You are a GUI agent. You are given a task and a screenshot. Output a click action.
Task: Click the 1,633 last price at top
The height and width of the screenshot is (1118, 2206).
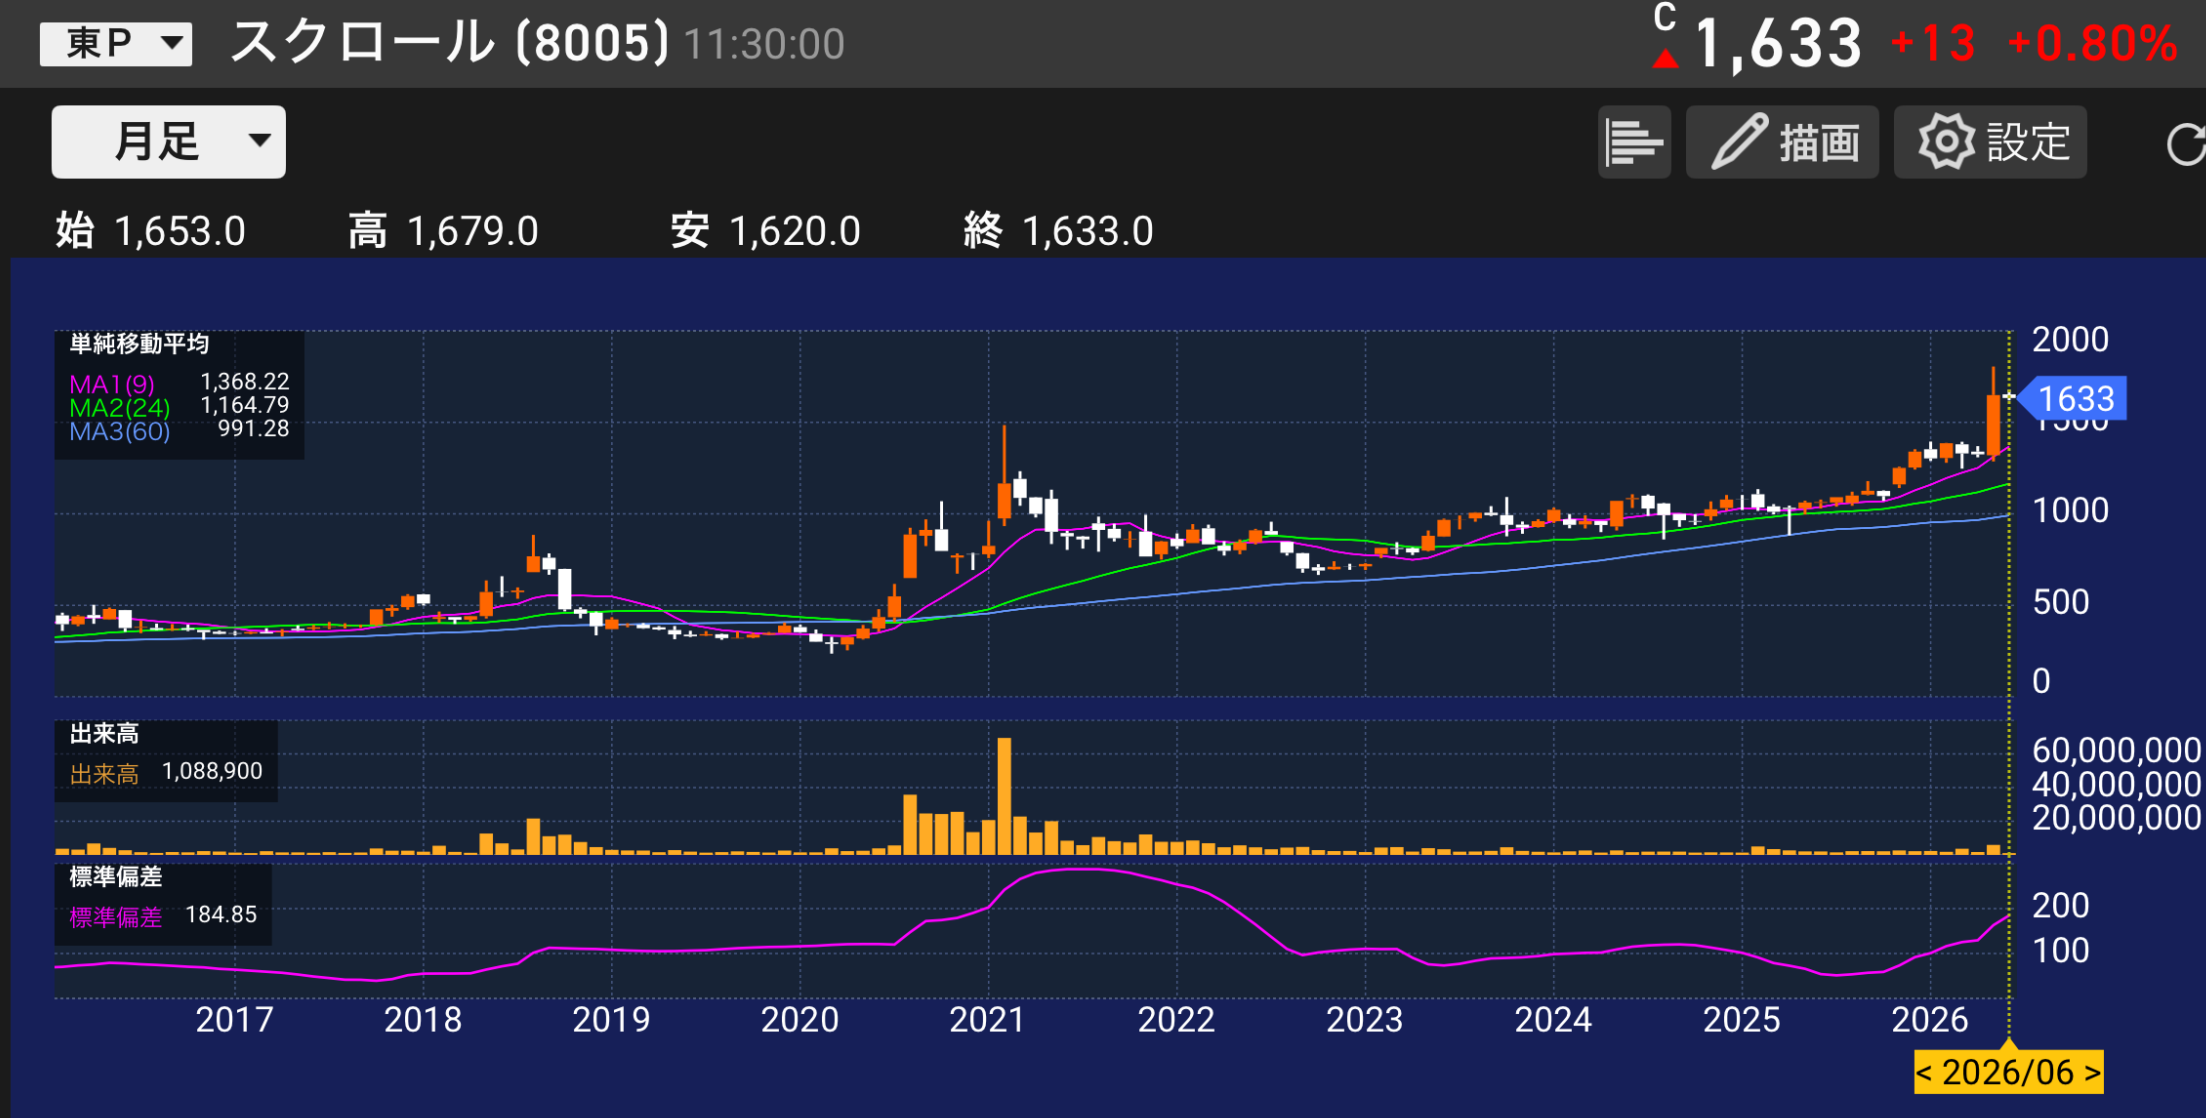pos(1778,44)
